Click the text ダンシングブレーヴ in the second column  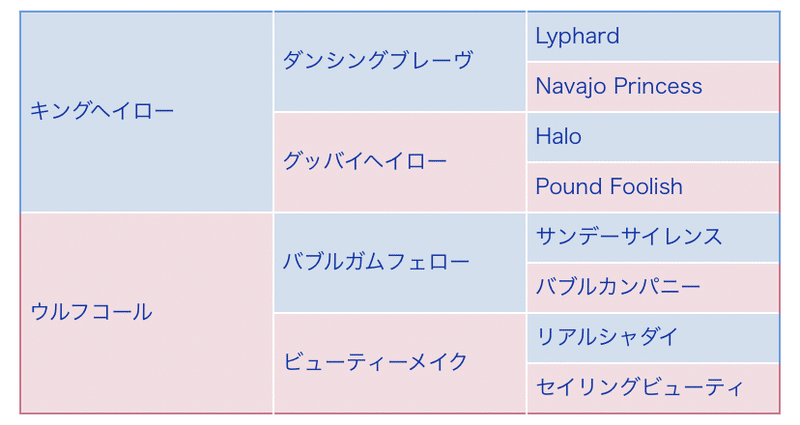[378, 60]
